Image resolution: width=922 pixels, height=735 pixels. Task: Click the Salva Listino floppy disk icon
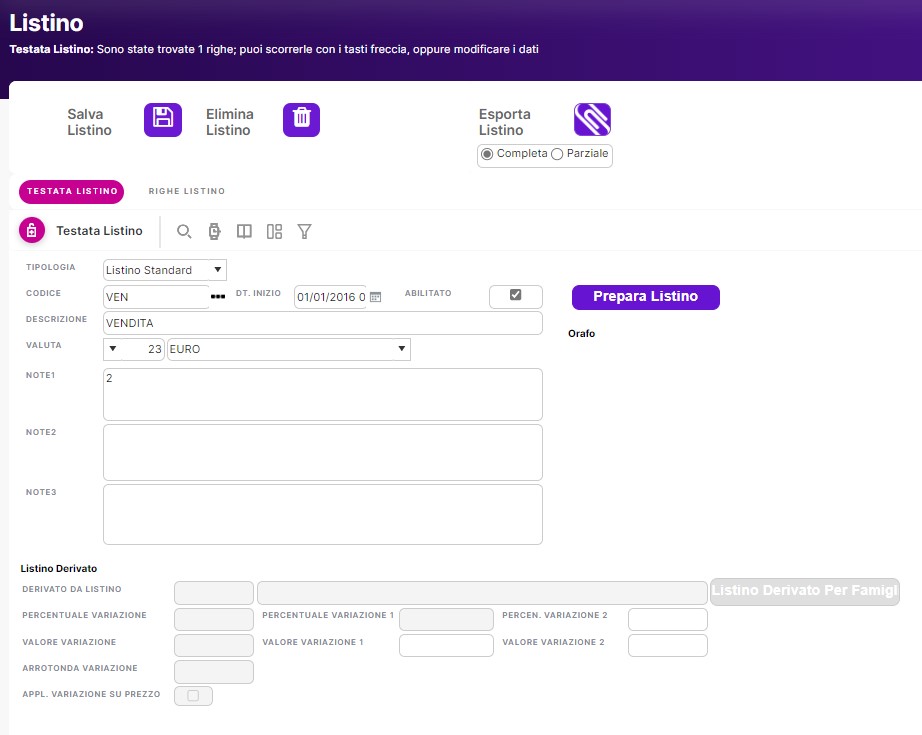162,120
